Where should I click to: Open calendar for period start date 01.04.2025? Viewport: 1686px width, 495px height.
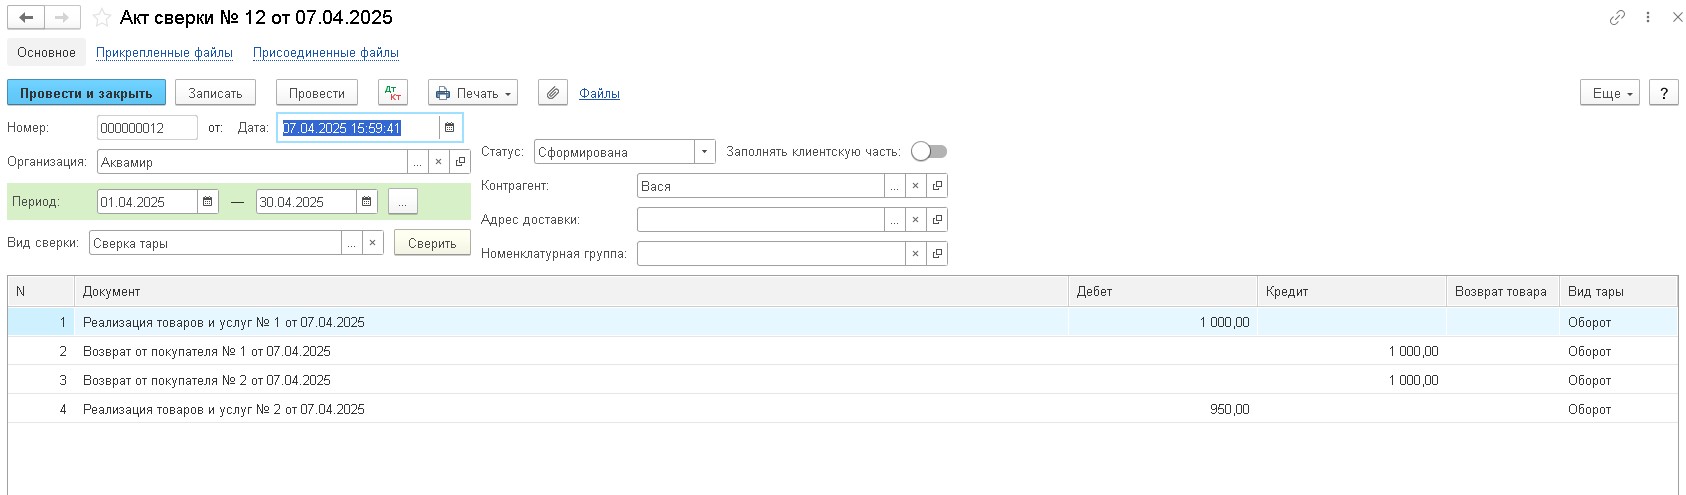pyautogui.click(x=208, y=202)
